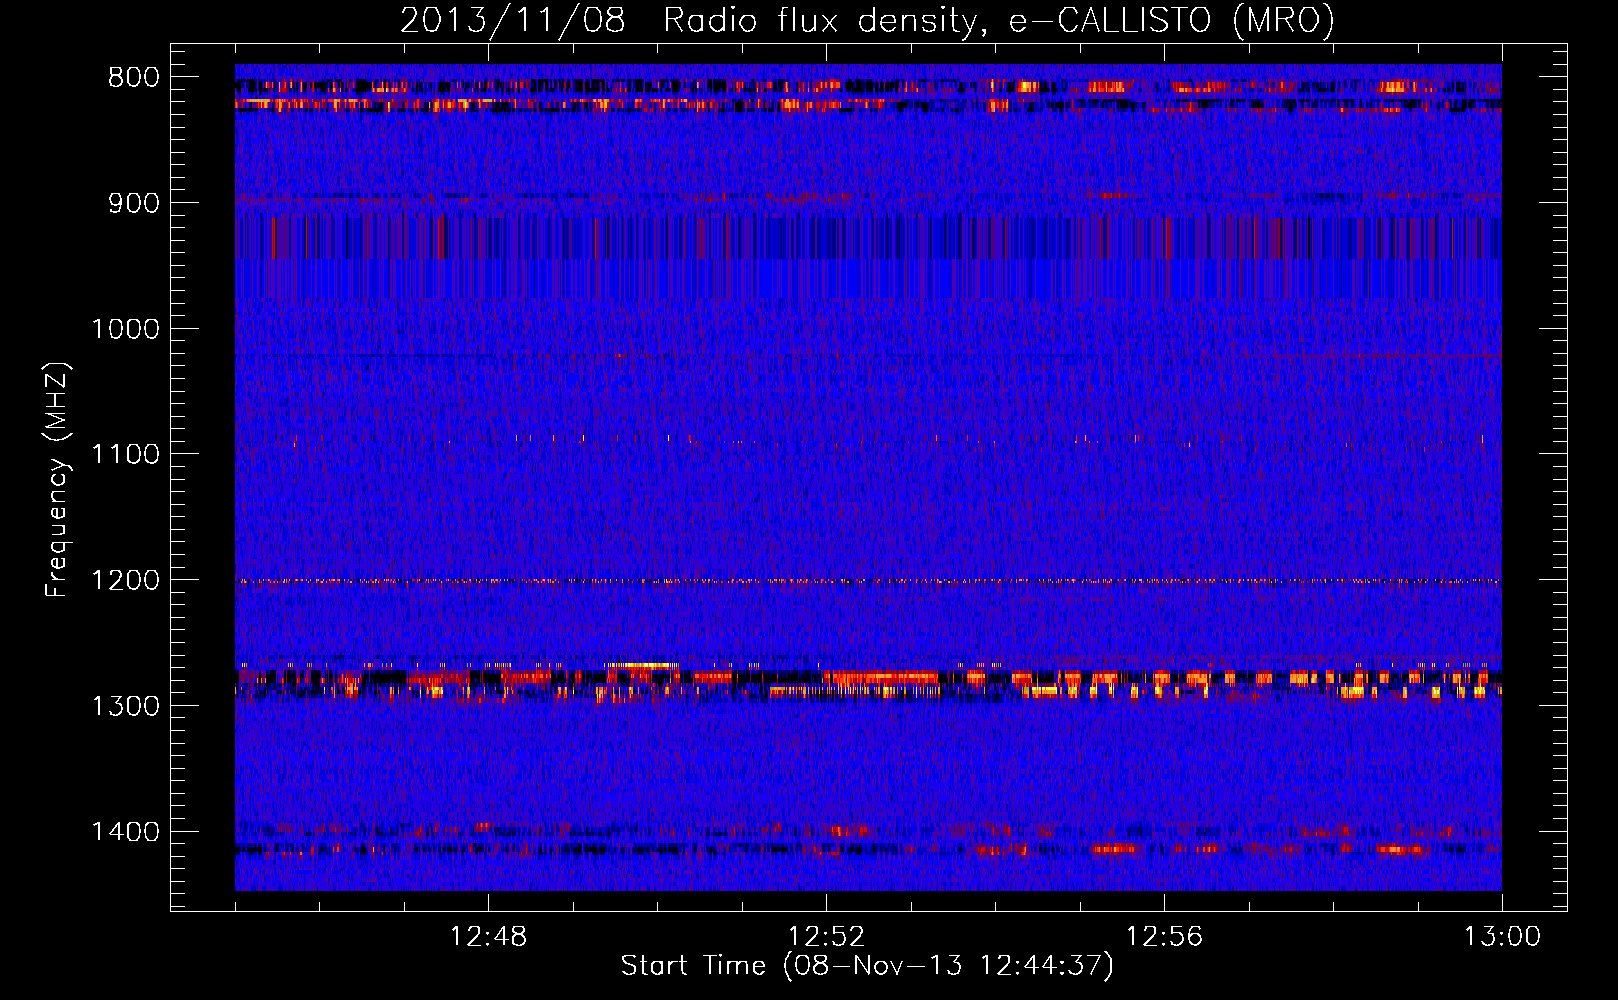
Task: Click the 12:48 time tick label
Action: click(488, 937)
